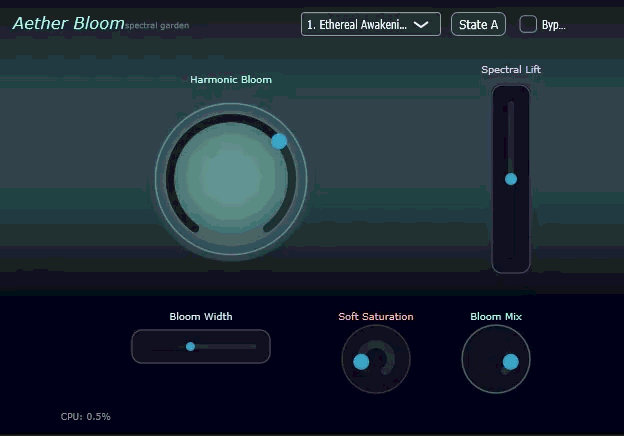Click the spectral garden subtitle
The height and width of the screenshot is (436, 624).
point(157,26)
